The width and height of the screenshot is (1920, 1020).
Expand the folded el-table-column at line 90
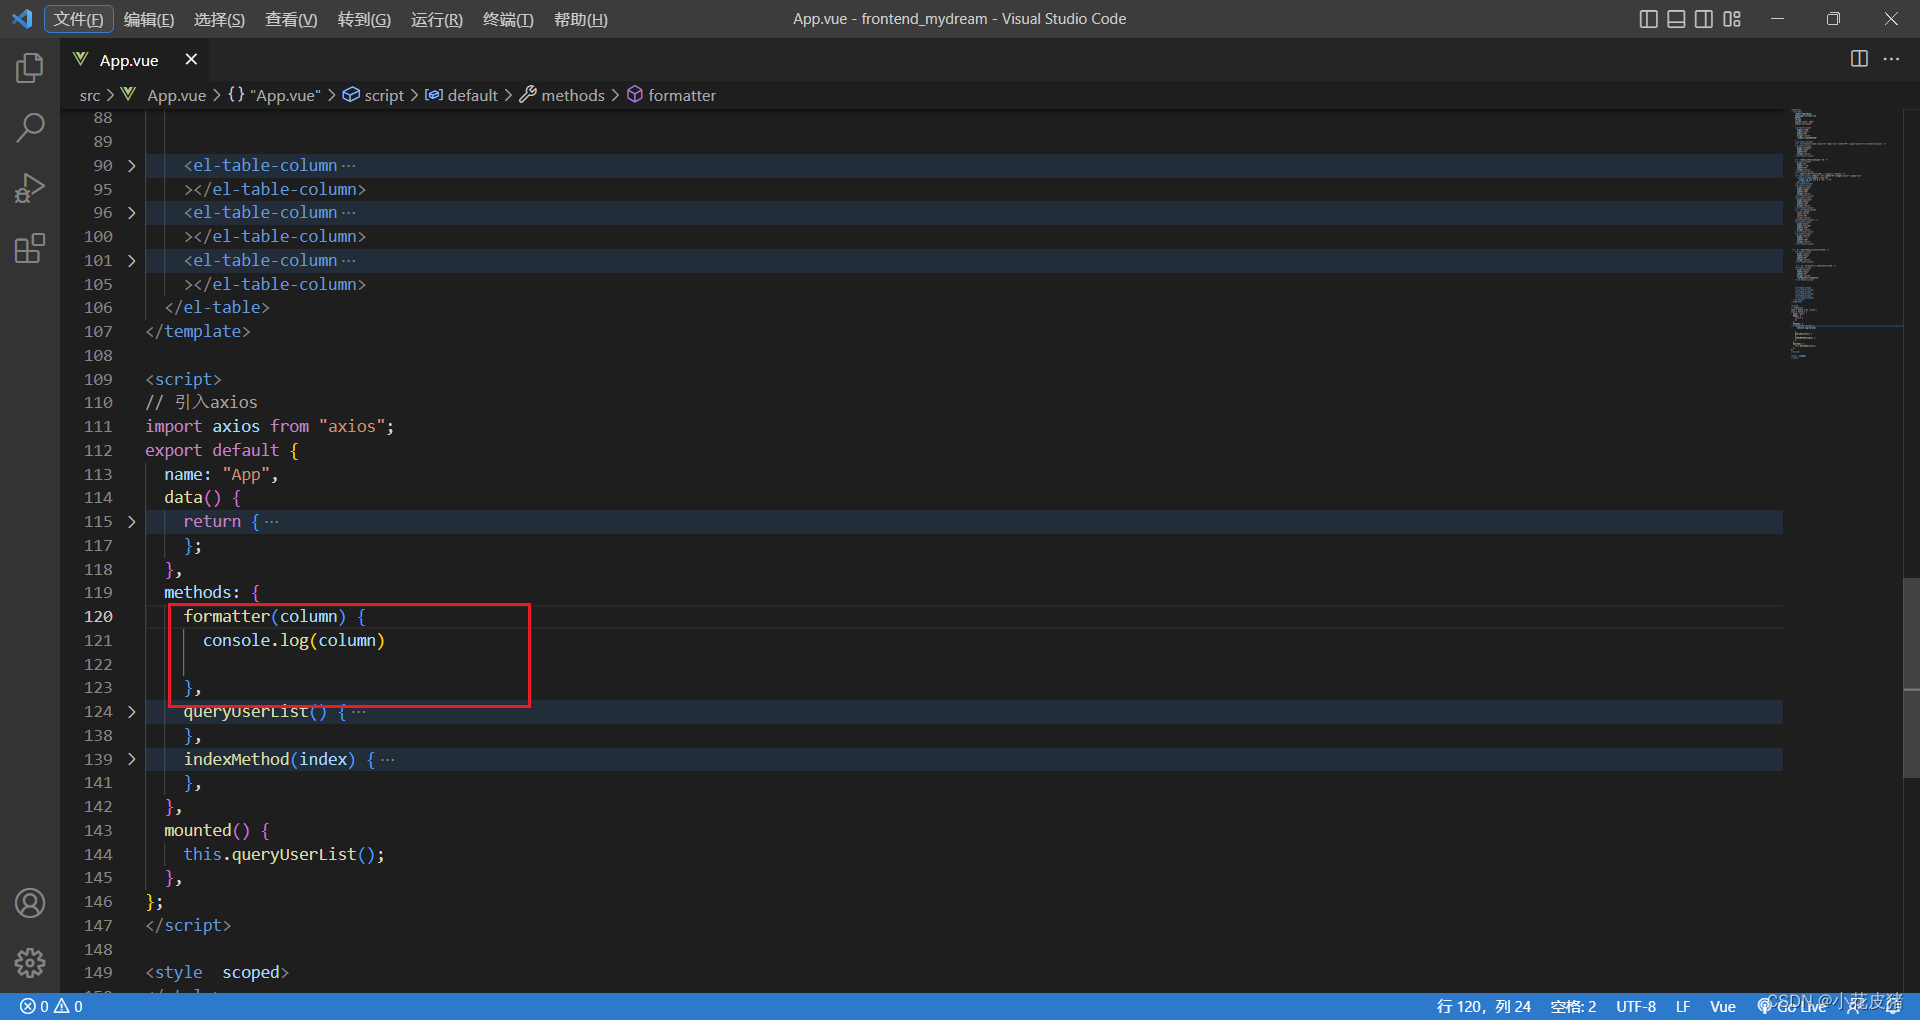(131, 166)
